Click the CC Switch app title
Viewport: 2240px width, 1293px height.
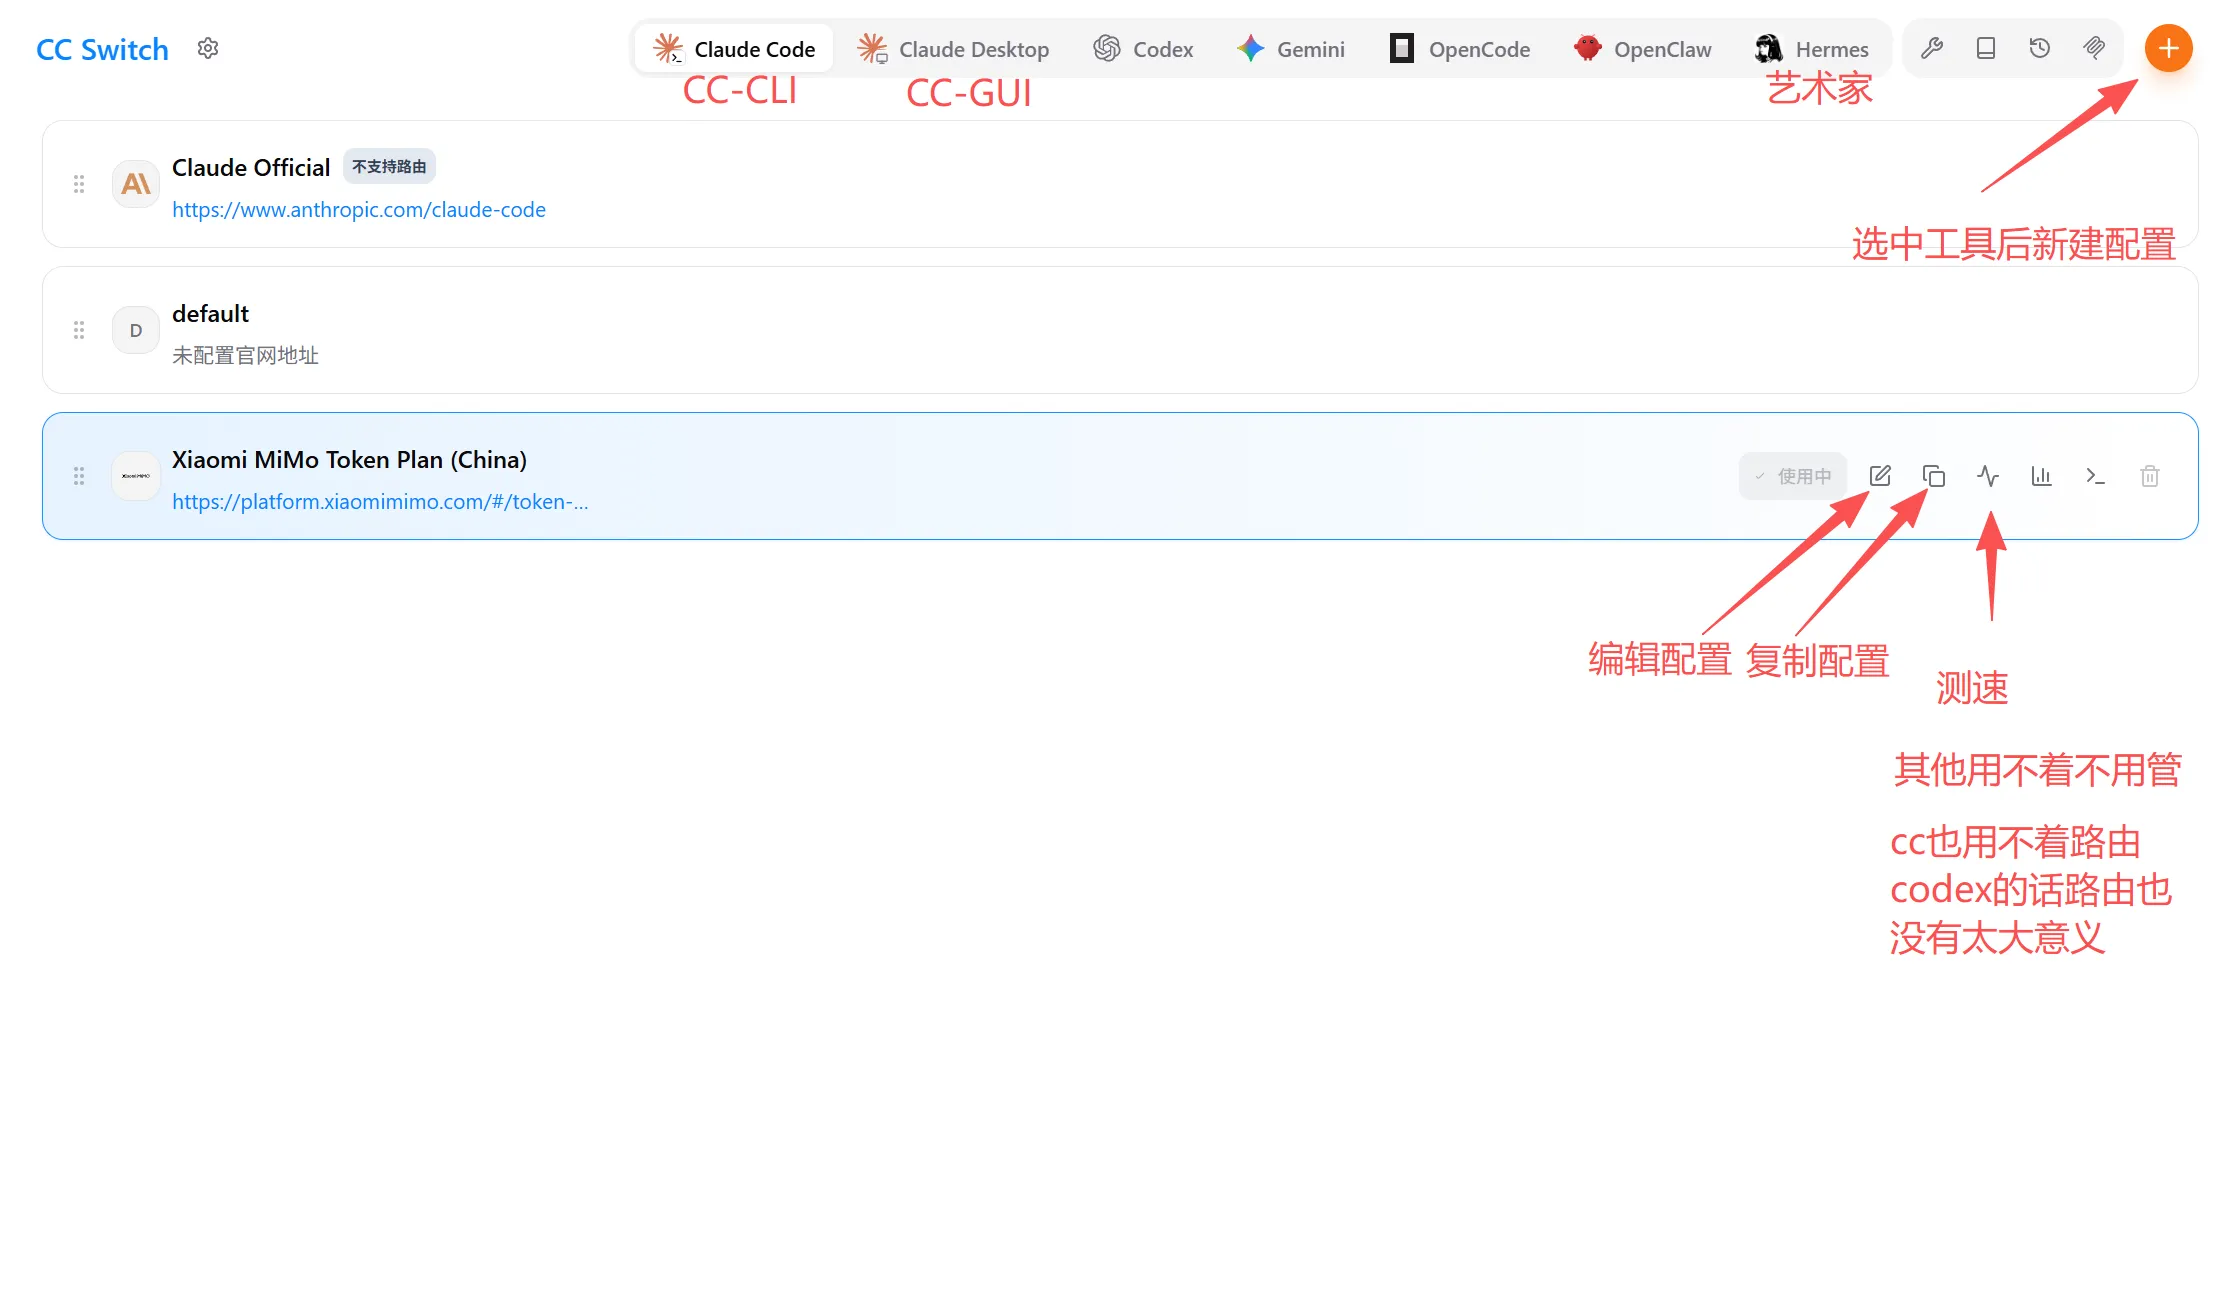point(102,49)
